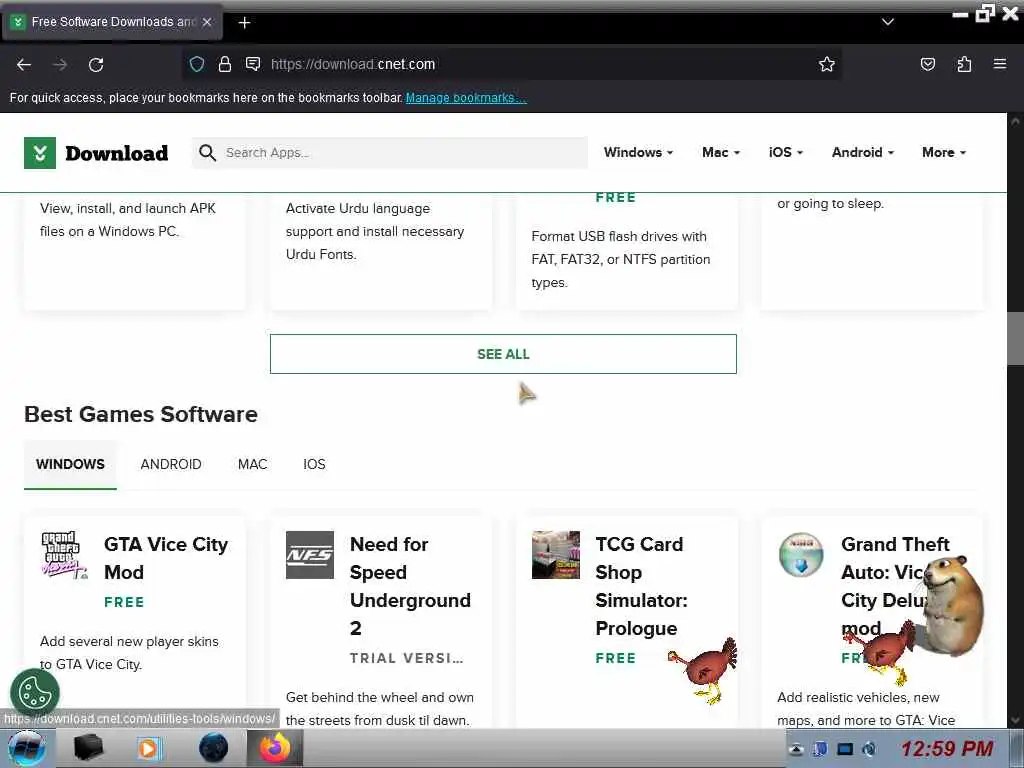Expand the Android navigation dropdown
This screenshot has width=1024, height=768.
(x=863, y=152)
